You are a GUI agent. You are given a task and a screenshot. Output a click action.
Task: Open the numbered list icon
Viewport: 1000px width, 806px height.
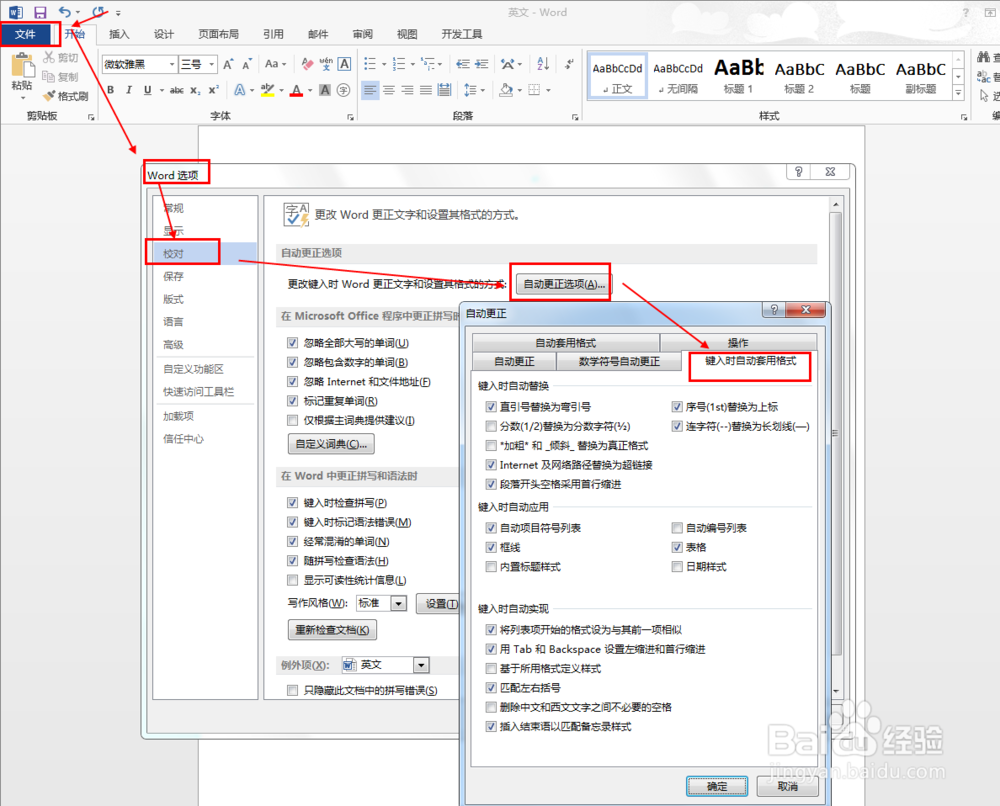(399, 64)
